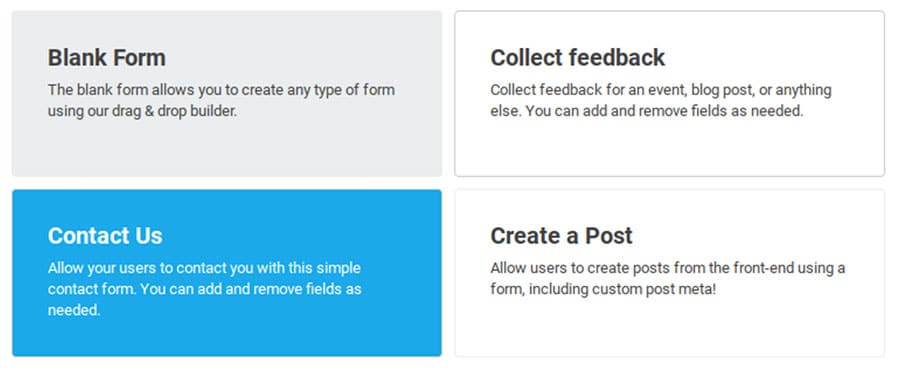Open the Contact Us template
The height and width of the screenshot is (377, 900).
click(227, 273)
